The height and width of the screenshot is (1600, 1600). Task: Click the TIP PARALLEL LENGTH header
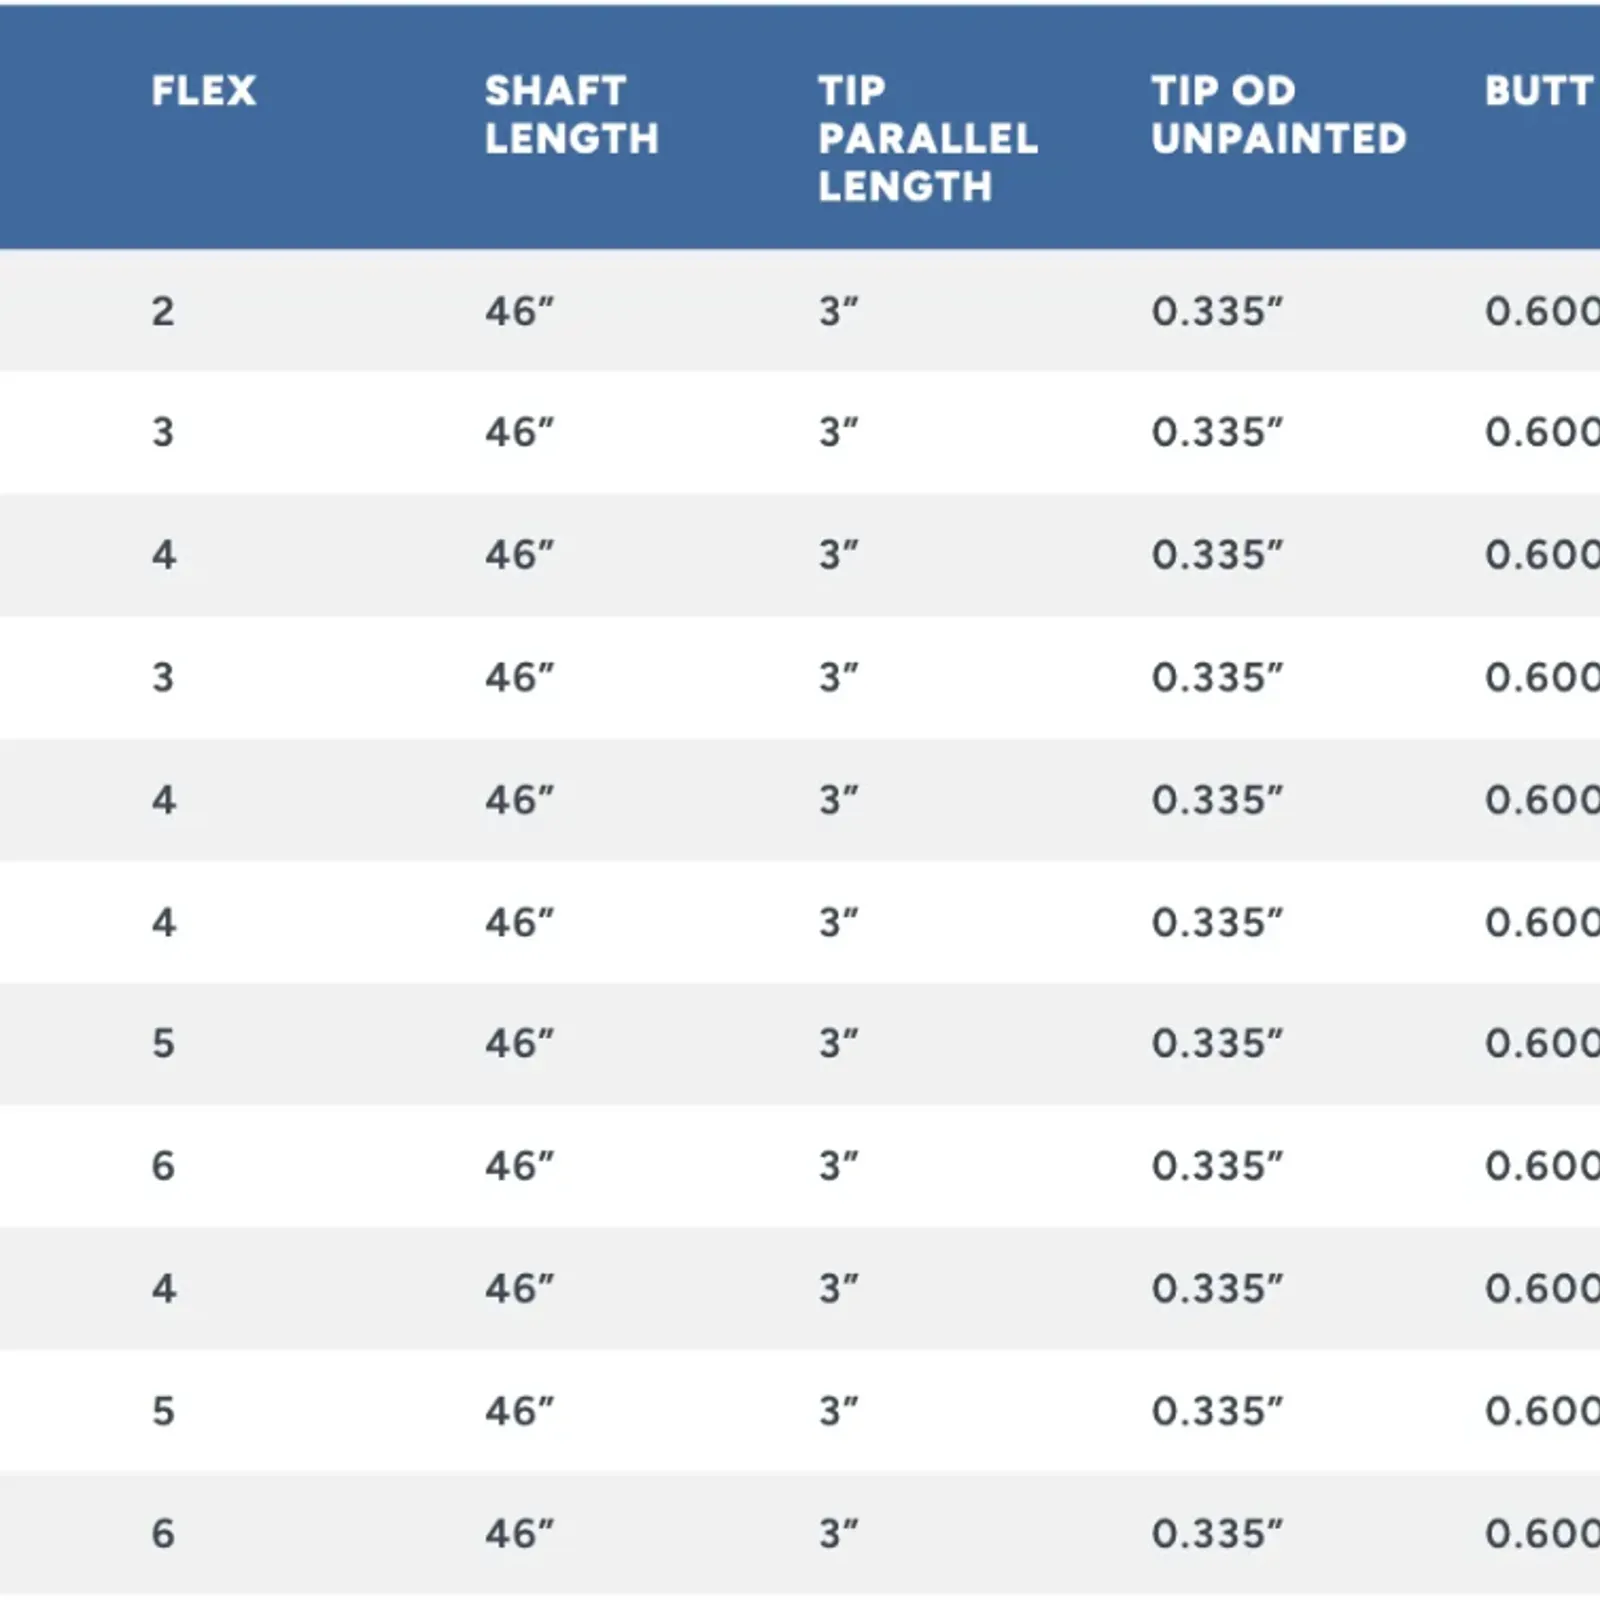(x=928, y=139)
